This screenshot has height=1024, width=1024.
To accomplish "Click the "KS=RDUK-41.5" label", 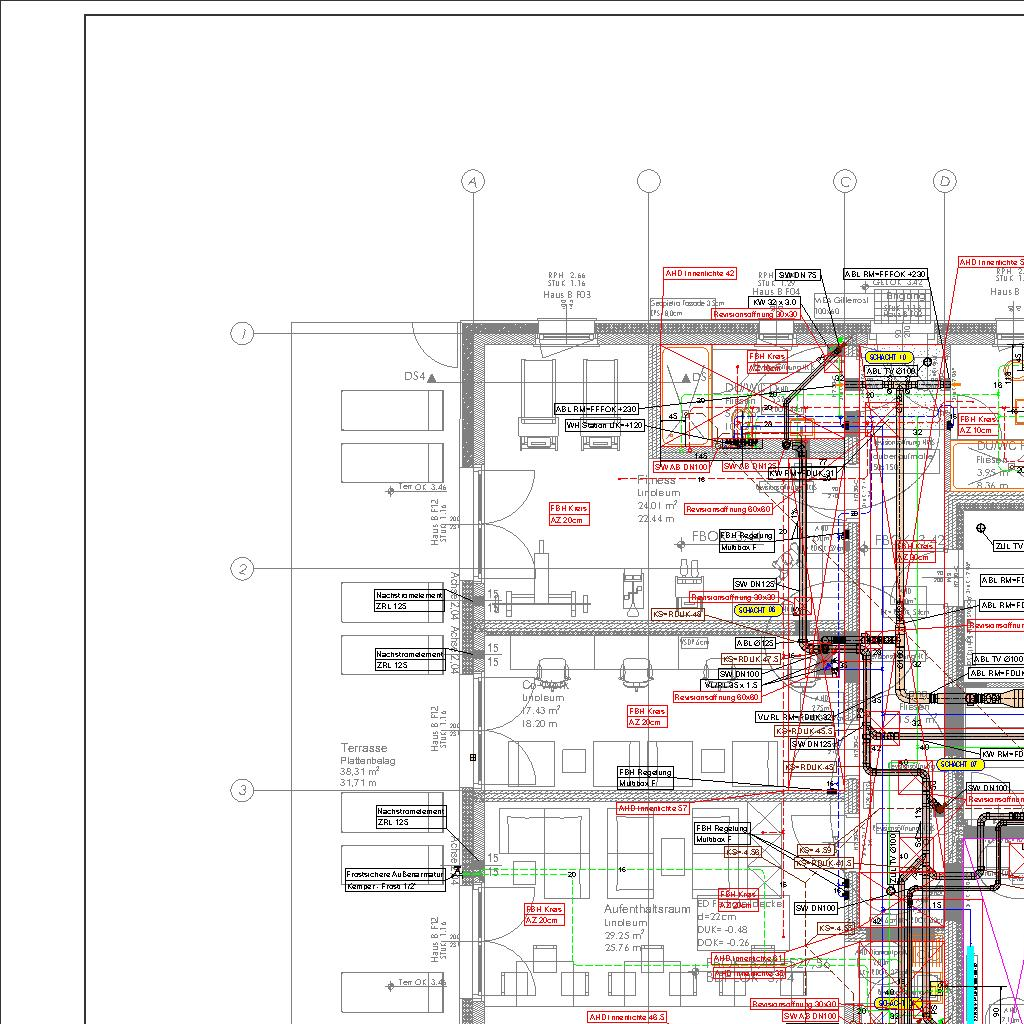I will click(824, 863).
